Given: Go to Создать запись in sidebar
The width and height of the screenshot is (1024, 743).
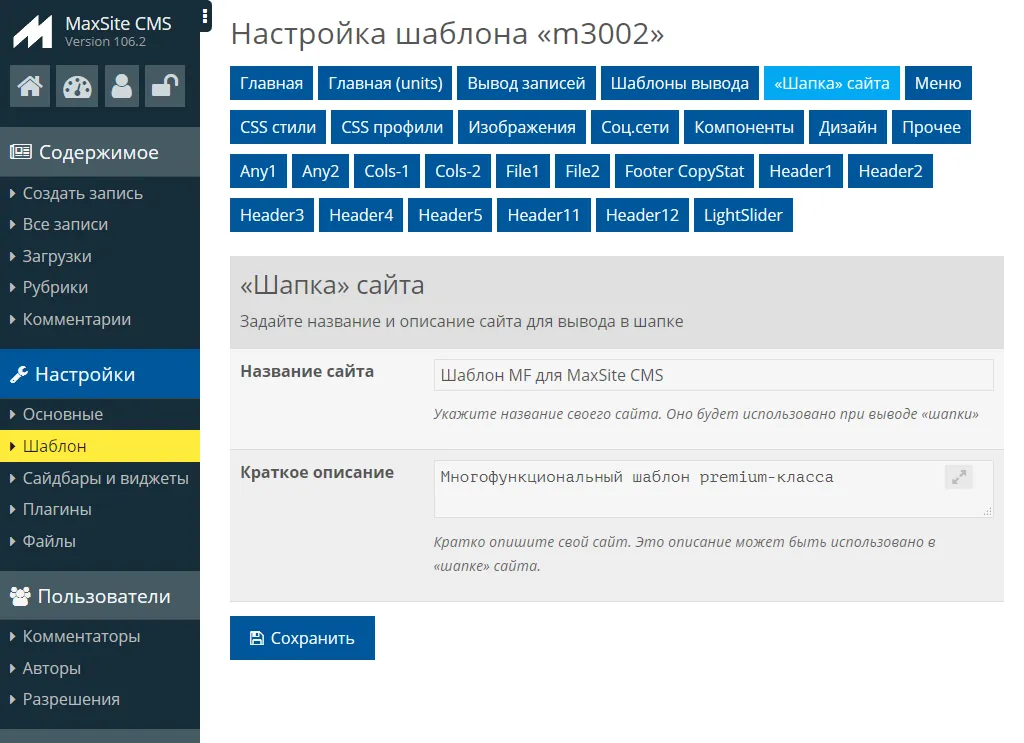Looking at the screenshot, I should click(x=82, y=194).
